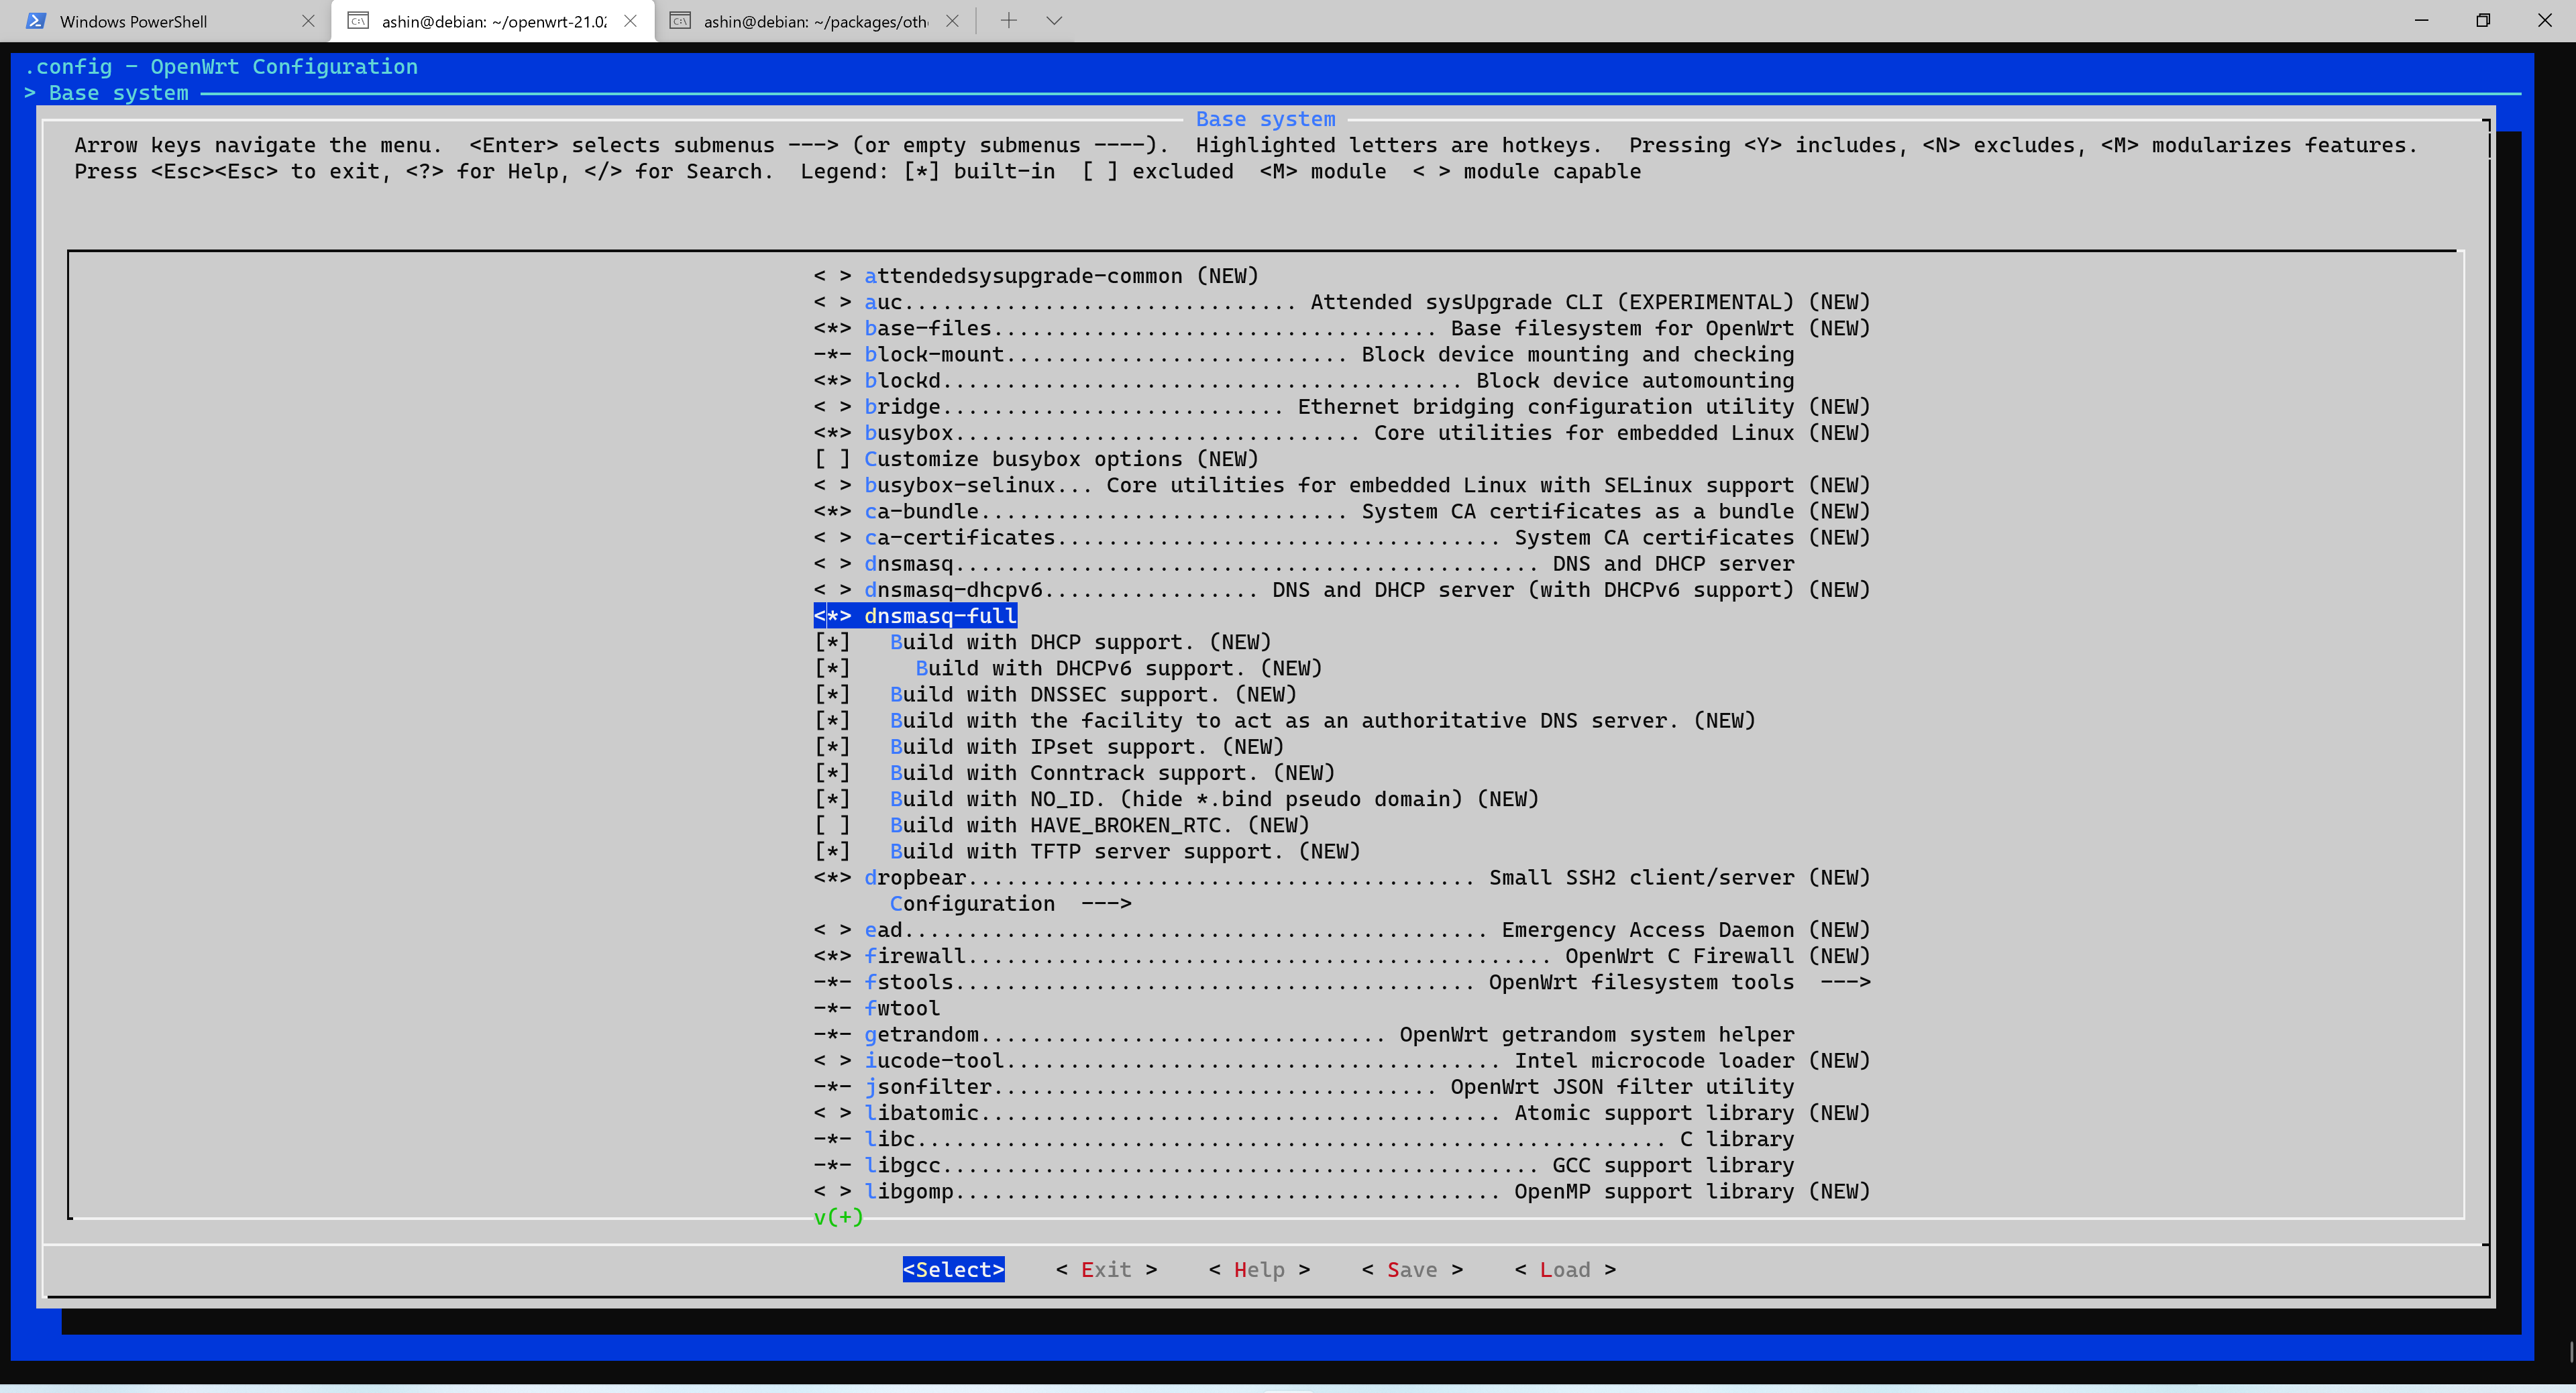
Task: Enable Build with HAVE_BROKEN_RTC checkbox
Action: [x=832, y=825]
